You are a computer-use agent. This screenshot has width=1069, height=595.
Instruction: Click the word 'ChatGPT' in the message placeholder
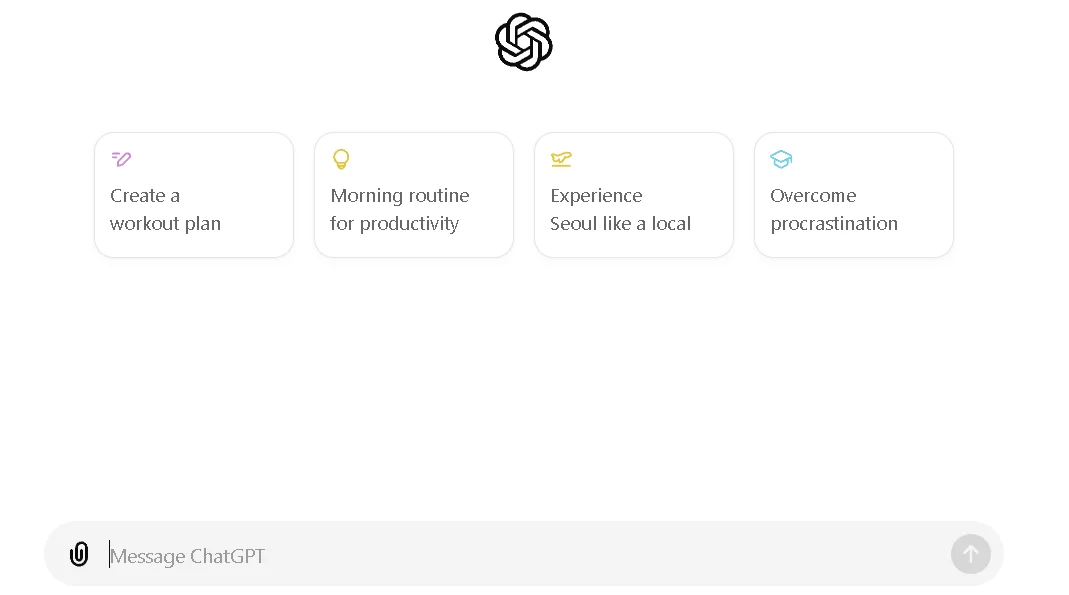click(x=227, y=556)
